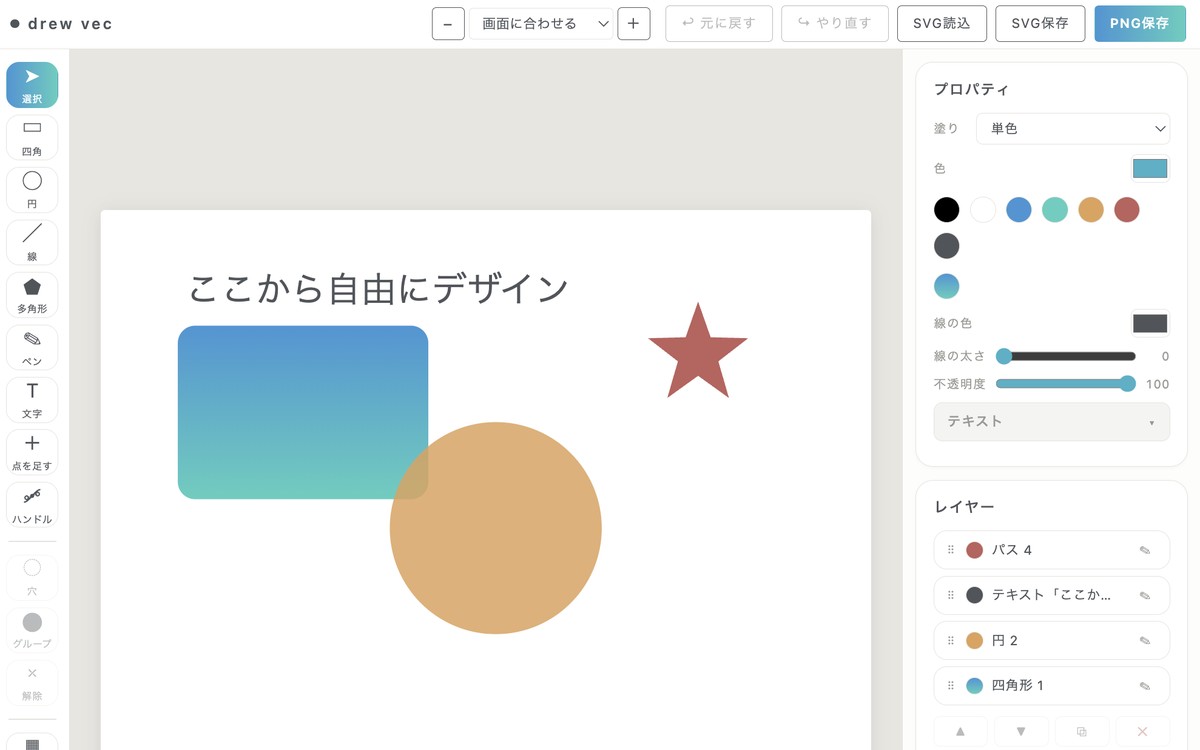Pick the dark gray palette swatch
Image resolution: width=1200 pixels, height=750 pixels.
click(947, 246)
